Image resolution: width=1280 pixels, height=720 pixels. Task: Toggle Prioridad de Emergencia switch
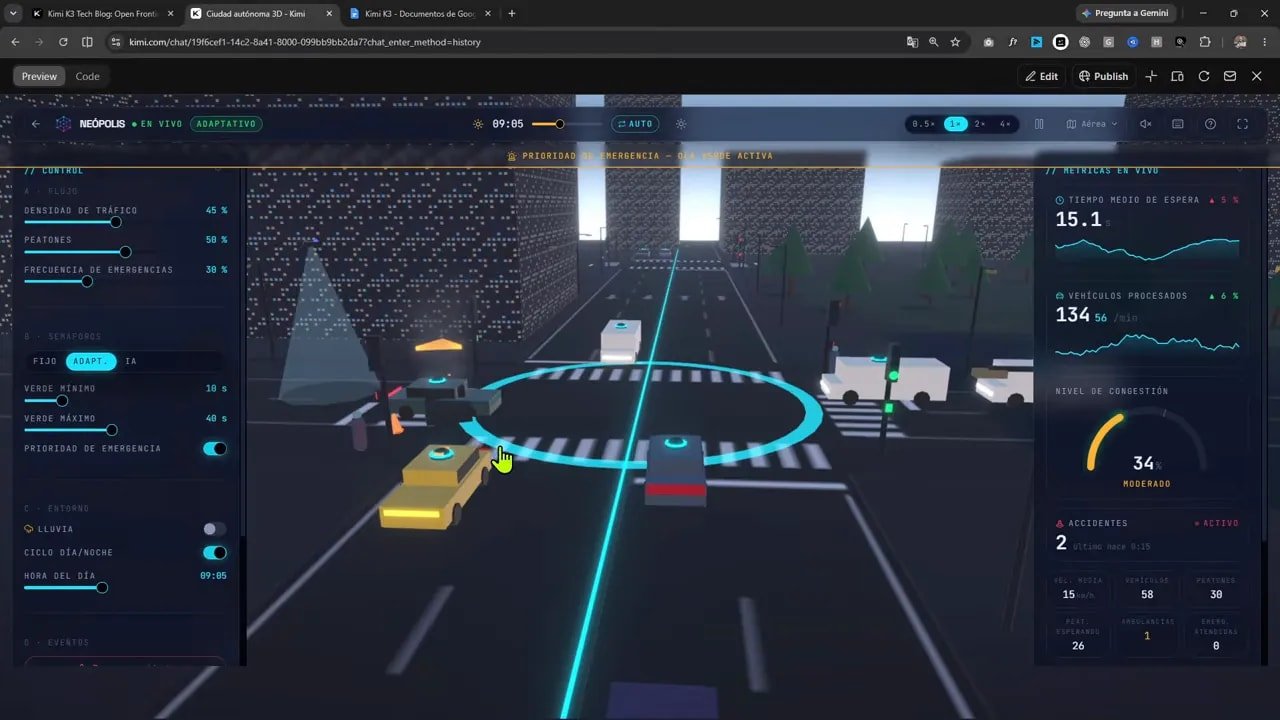point(215,449)
